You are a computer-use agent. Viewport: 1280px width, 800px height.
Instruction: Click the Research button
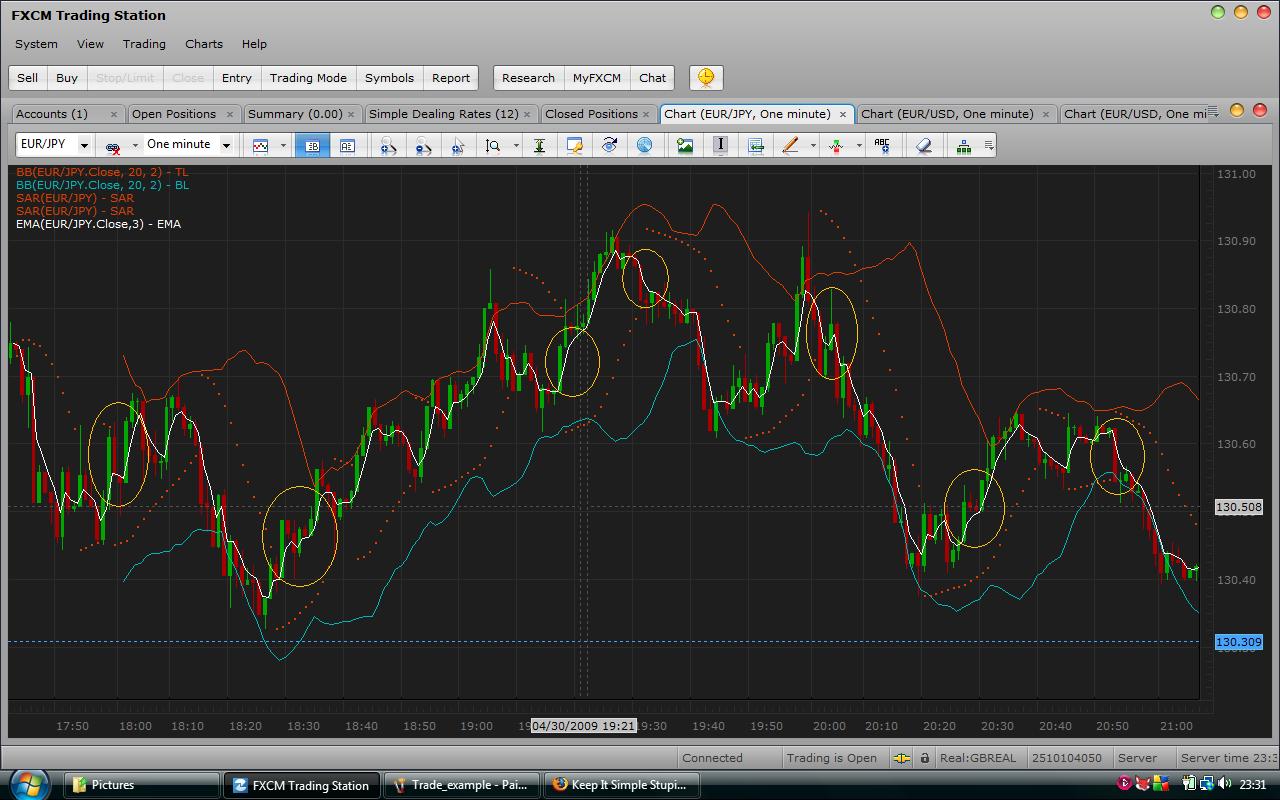point(528,78)
